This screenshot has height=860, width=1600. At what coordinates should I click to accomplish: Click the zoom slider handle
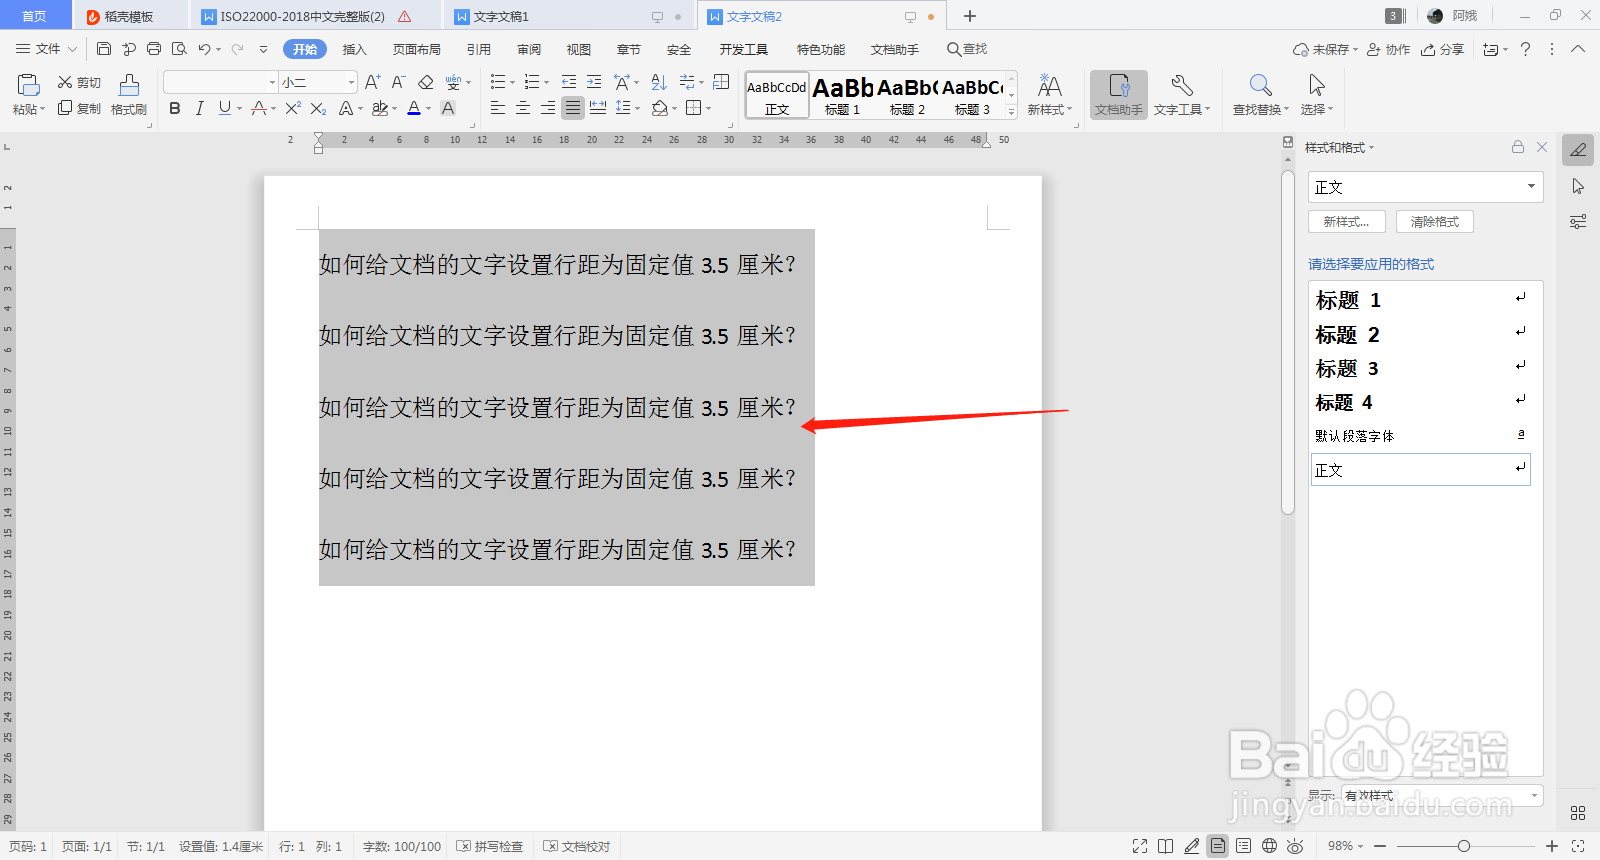pyautogui.click(x=1464, y=846)
